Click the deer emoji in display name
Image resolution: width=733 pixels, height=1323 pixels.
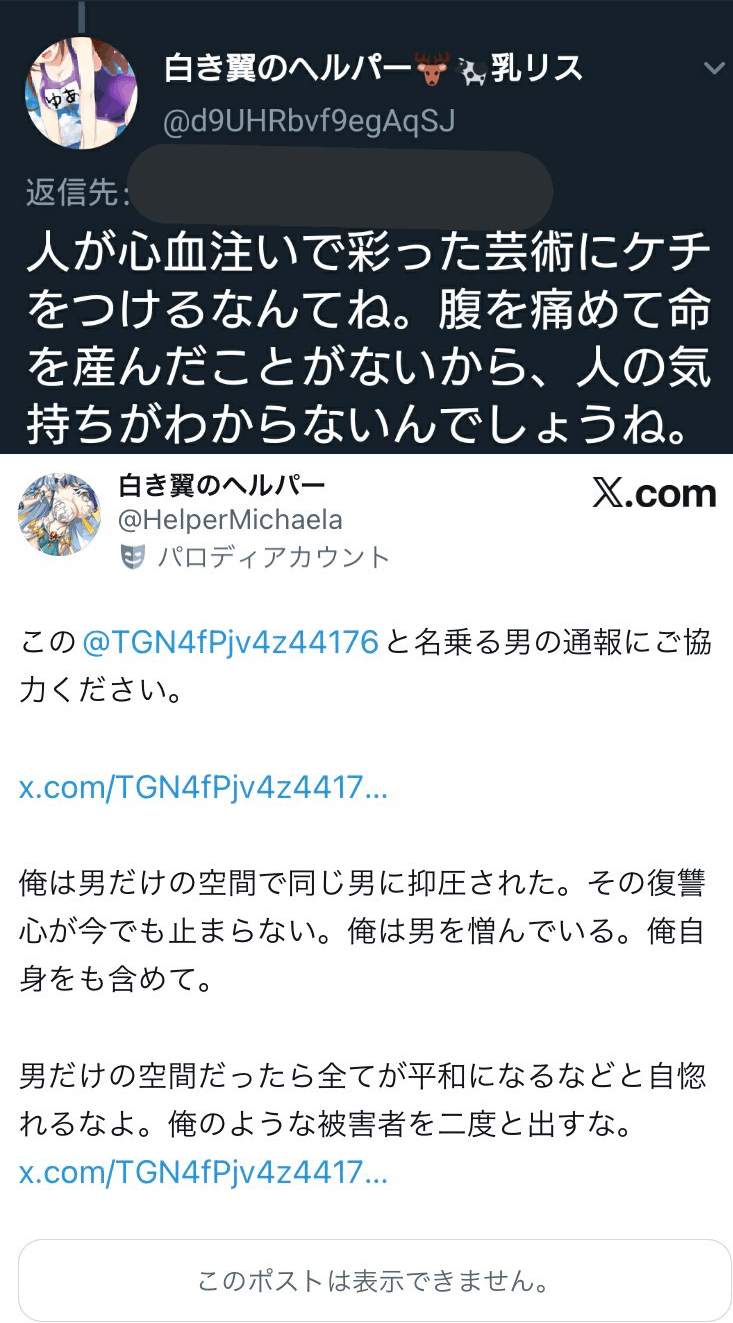coord(432,69)
